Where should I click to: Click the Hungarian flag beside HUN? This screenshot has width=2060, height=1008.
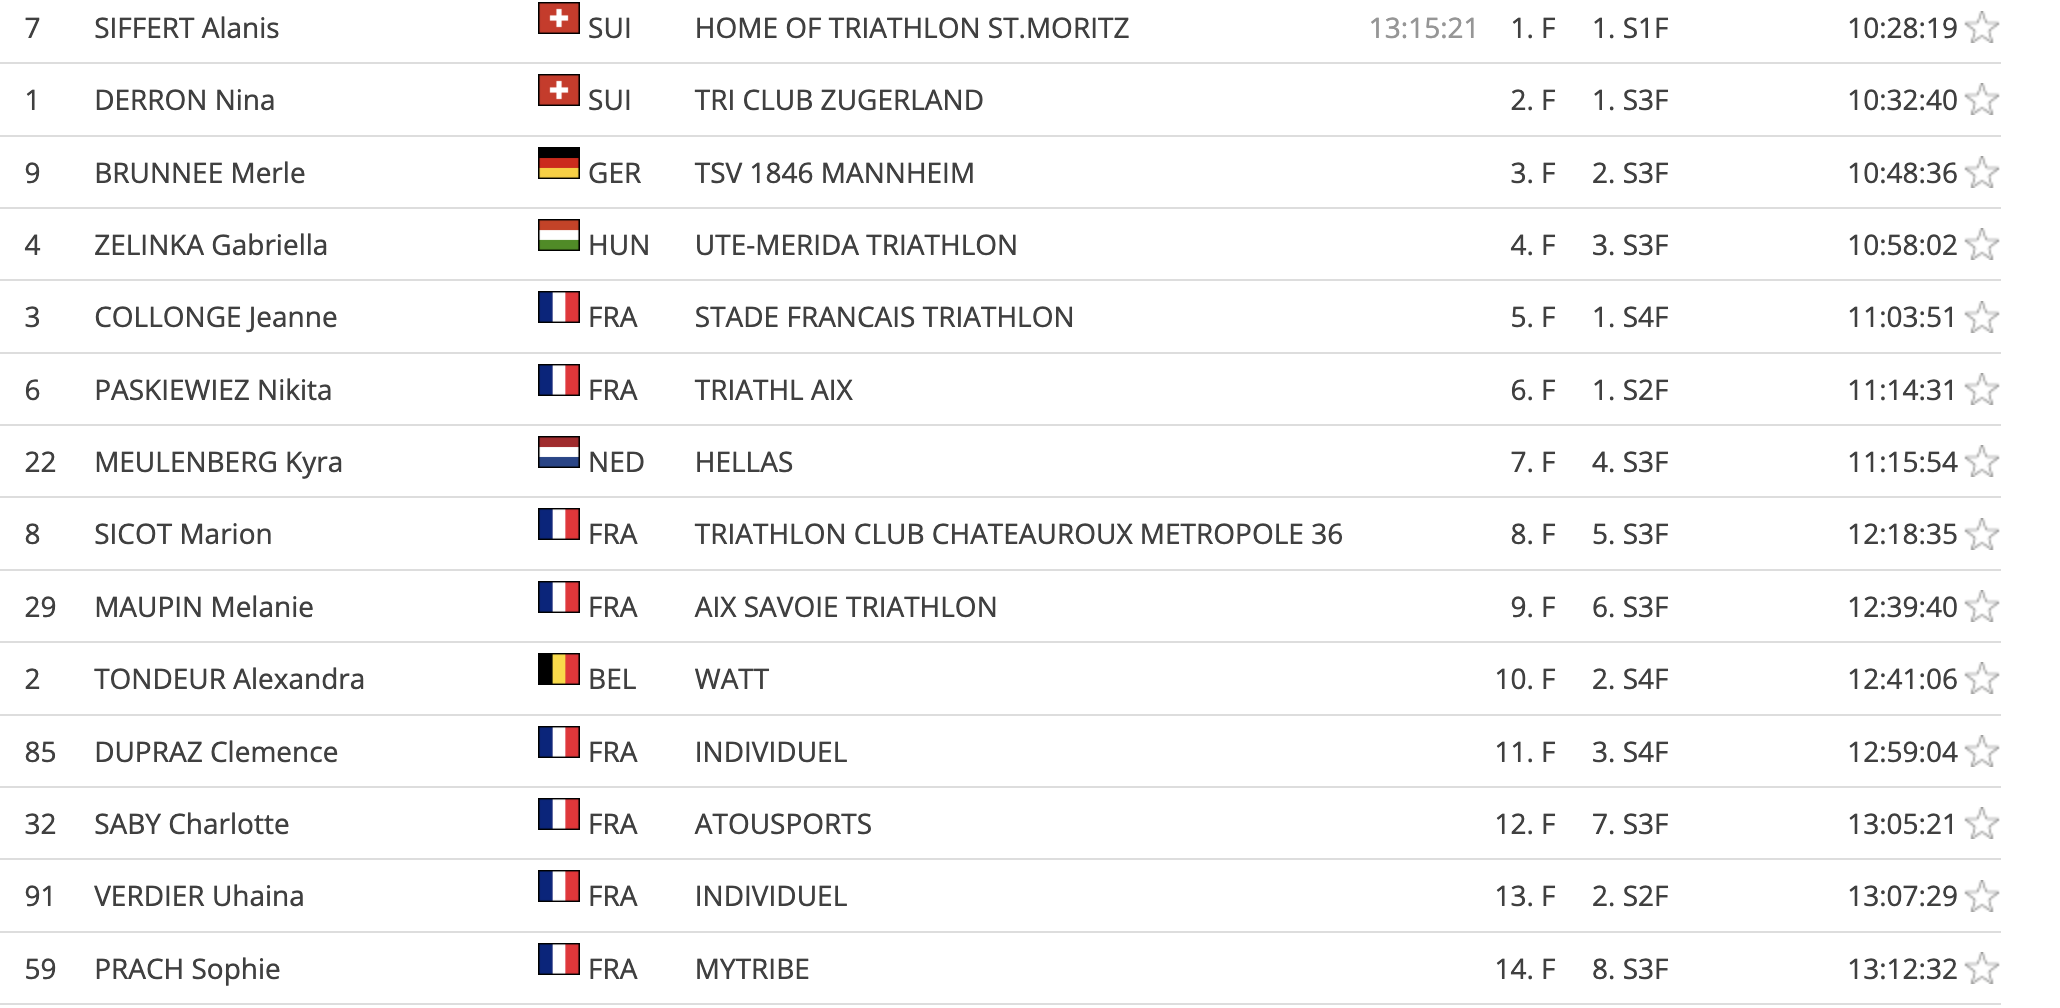(559, 235)
